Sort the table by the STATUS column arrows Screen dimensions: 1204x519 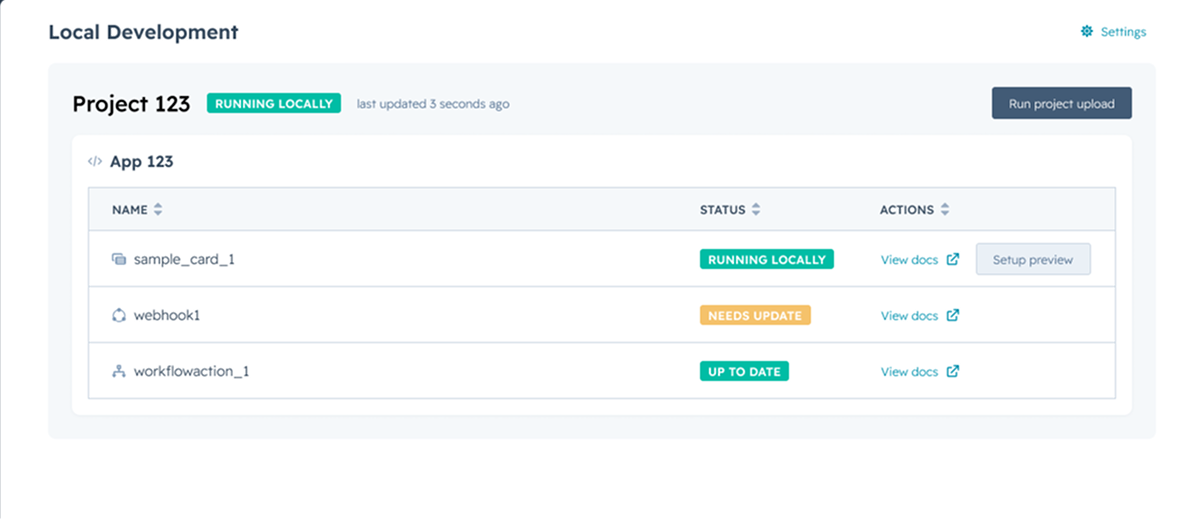pyautogui.click(x=756, y=210)
